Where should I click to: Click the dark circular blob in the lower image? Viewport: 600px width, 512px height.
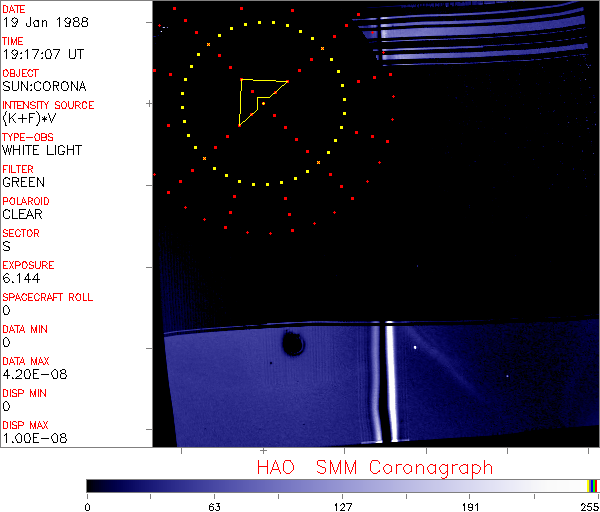tap(293, 344)
